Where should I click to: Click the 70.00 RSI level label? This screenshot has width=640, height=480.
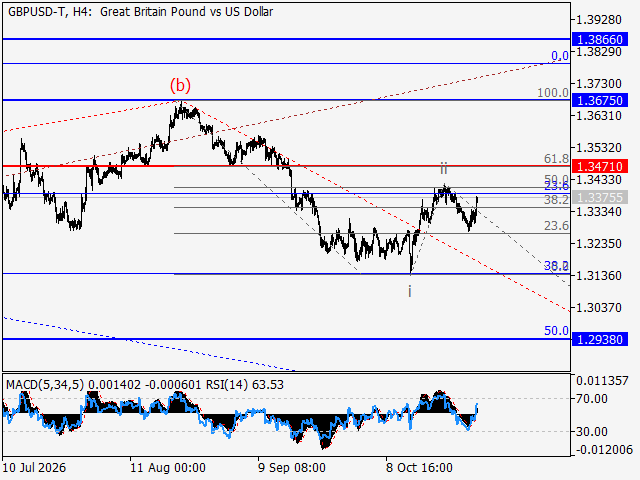pyautogui.click(x=591, y=399)
